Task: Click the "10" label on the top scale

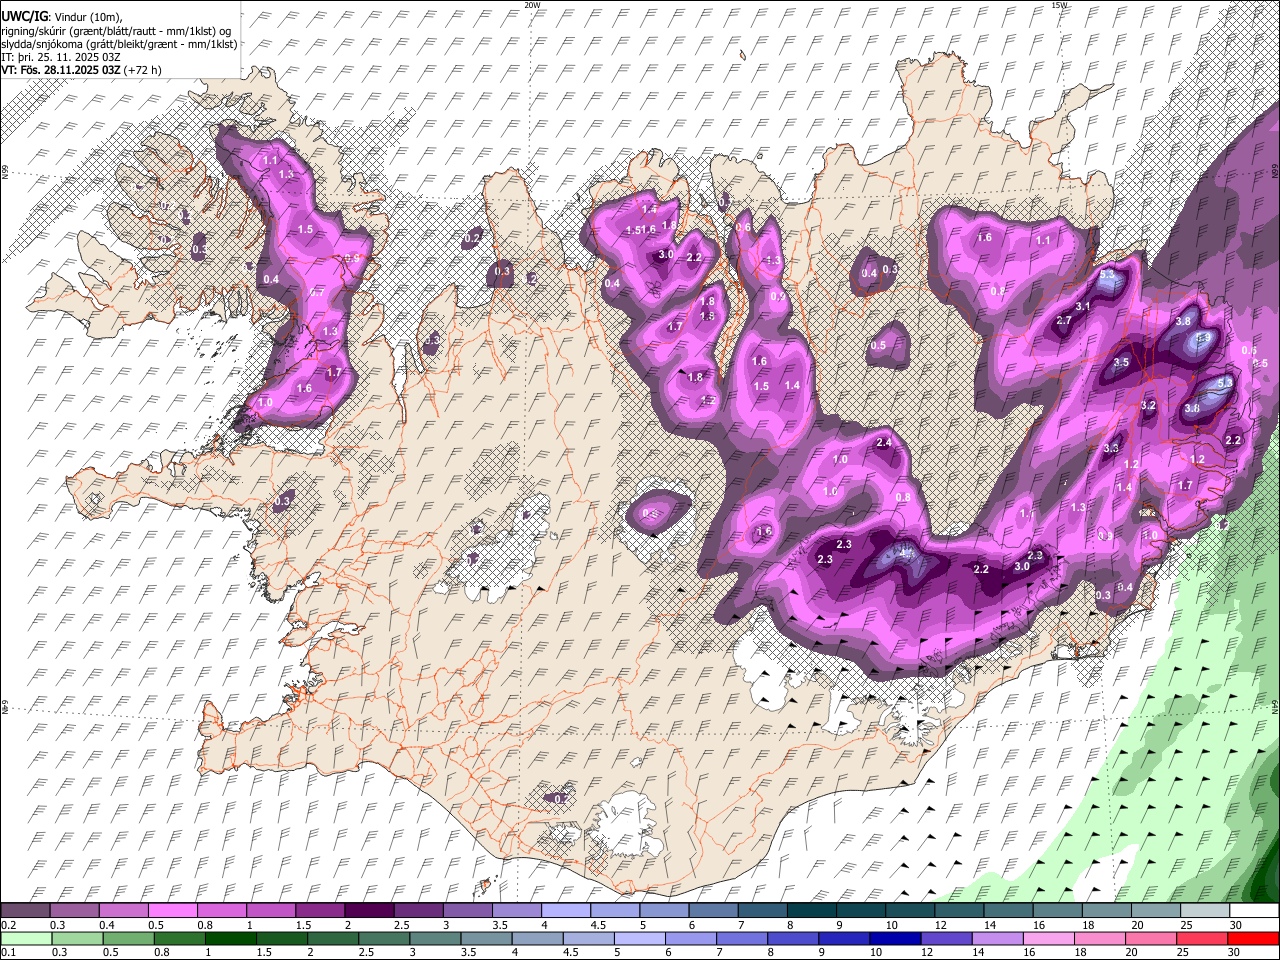Action: click(891, 925)
